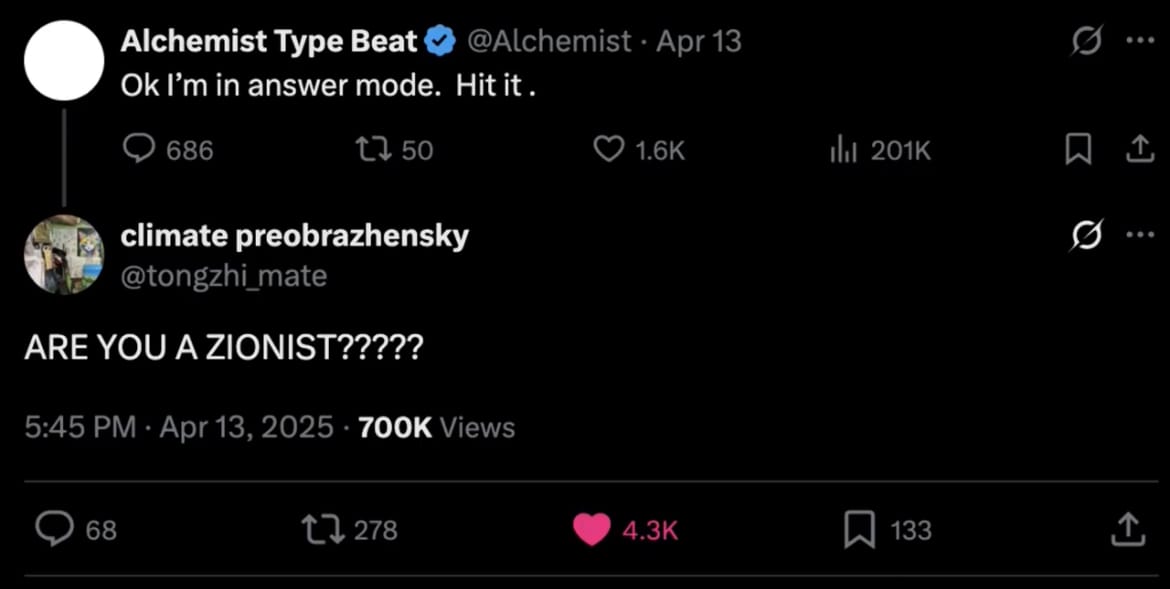Bookmark the Alchemist Type Beat tweet

point(1077,150)
